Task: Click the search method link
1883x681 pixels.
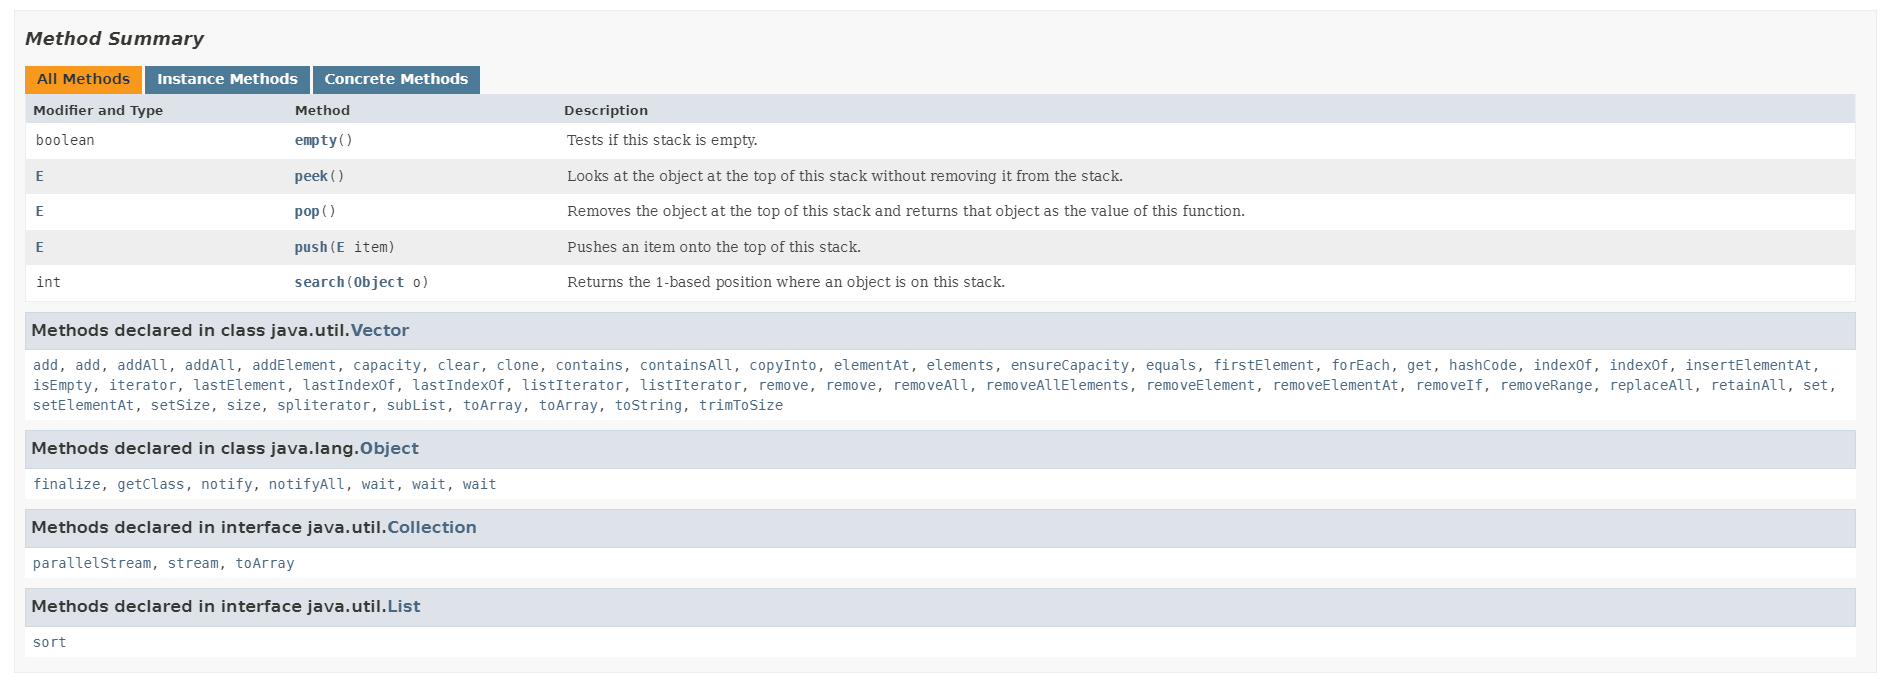Action: 319,282
